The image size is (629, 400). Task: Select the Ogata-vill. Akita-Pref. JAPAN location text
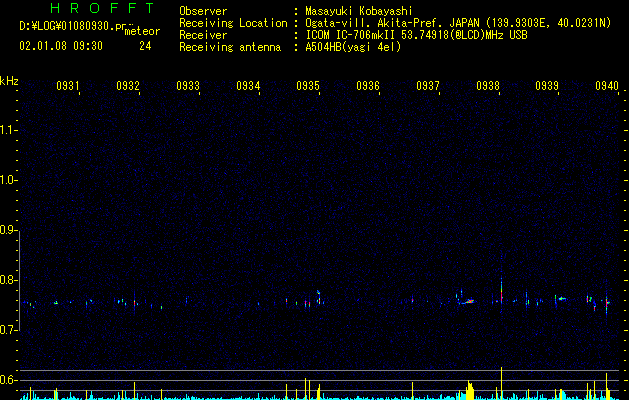pyautogui.click(x=458, y=23)
